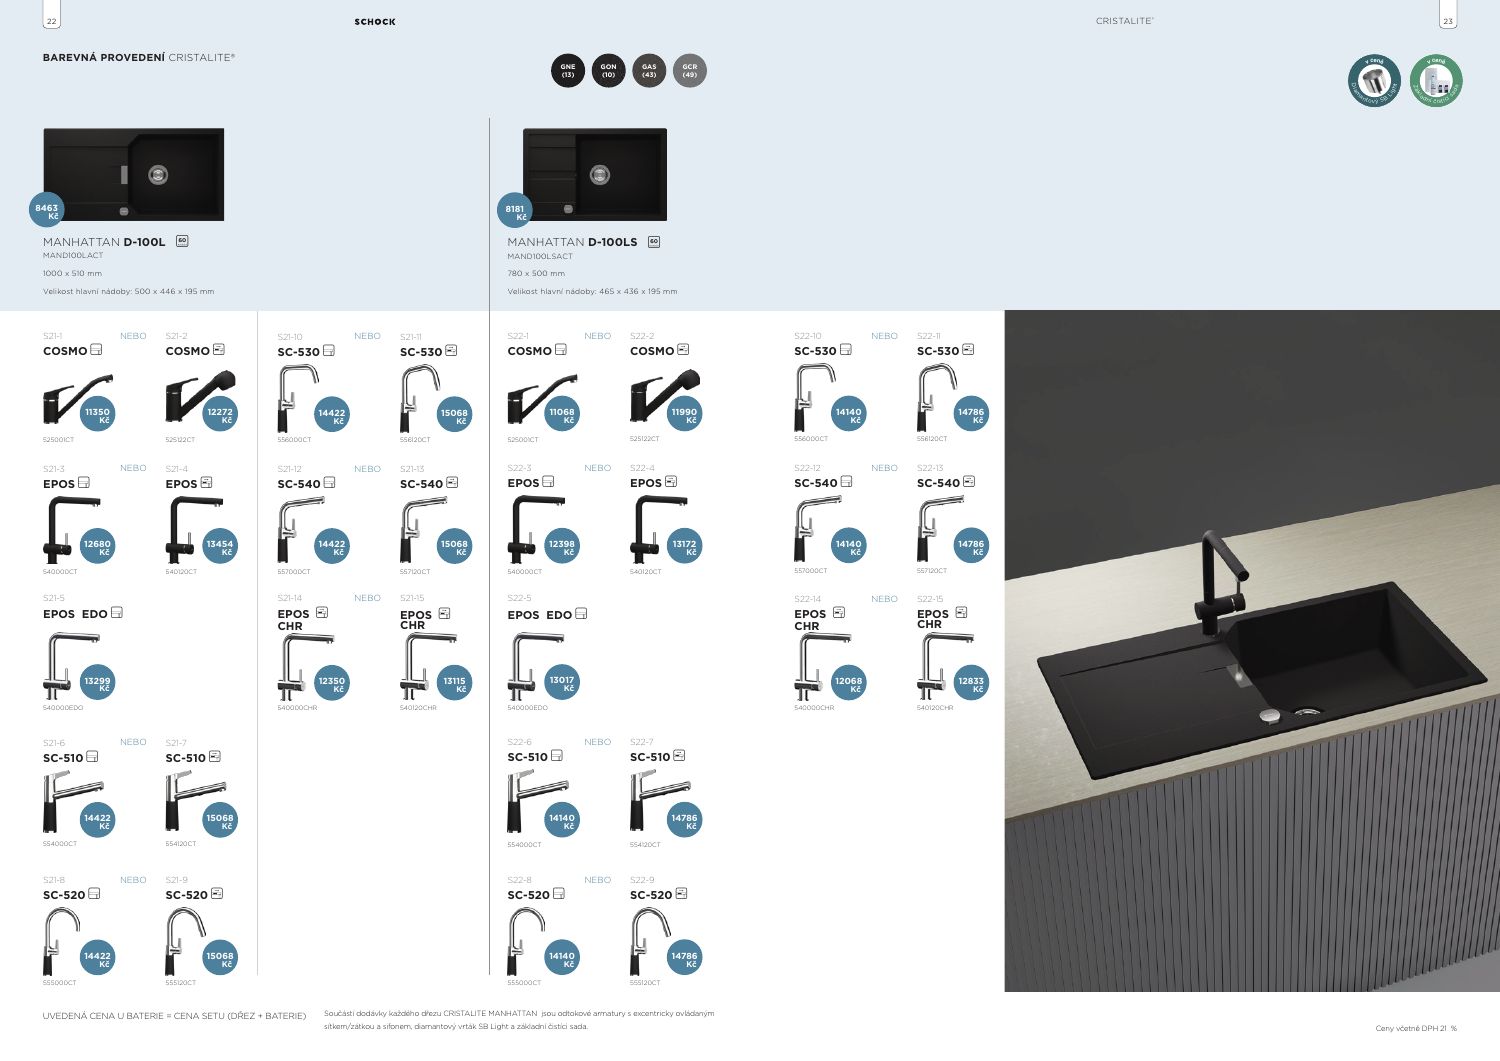Image resolution: width=1500 pixels, height=1061 pixels.
Task: Open the Manhattan D-100LS sink image
Action: tap(595, 174)
